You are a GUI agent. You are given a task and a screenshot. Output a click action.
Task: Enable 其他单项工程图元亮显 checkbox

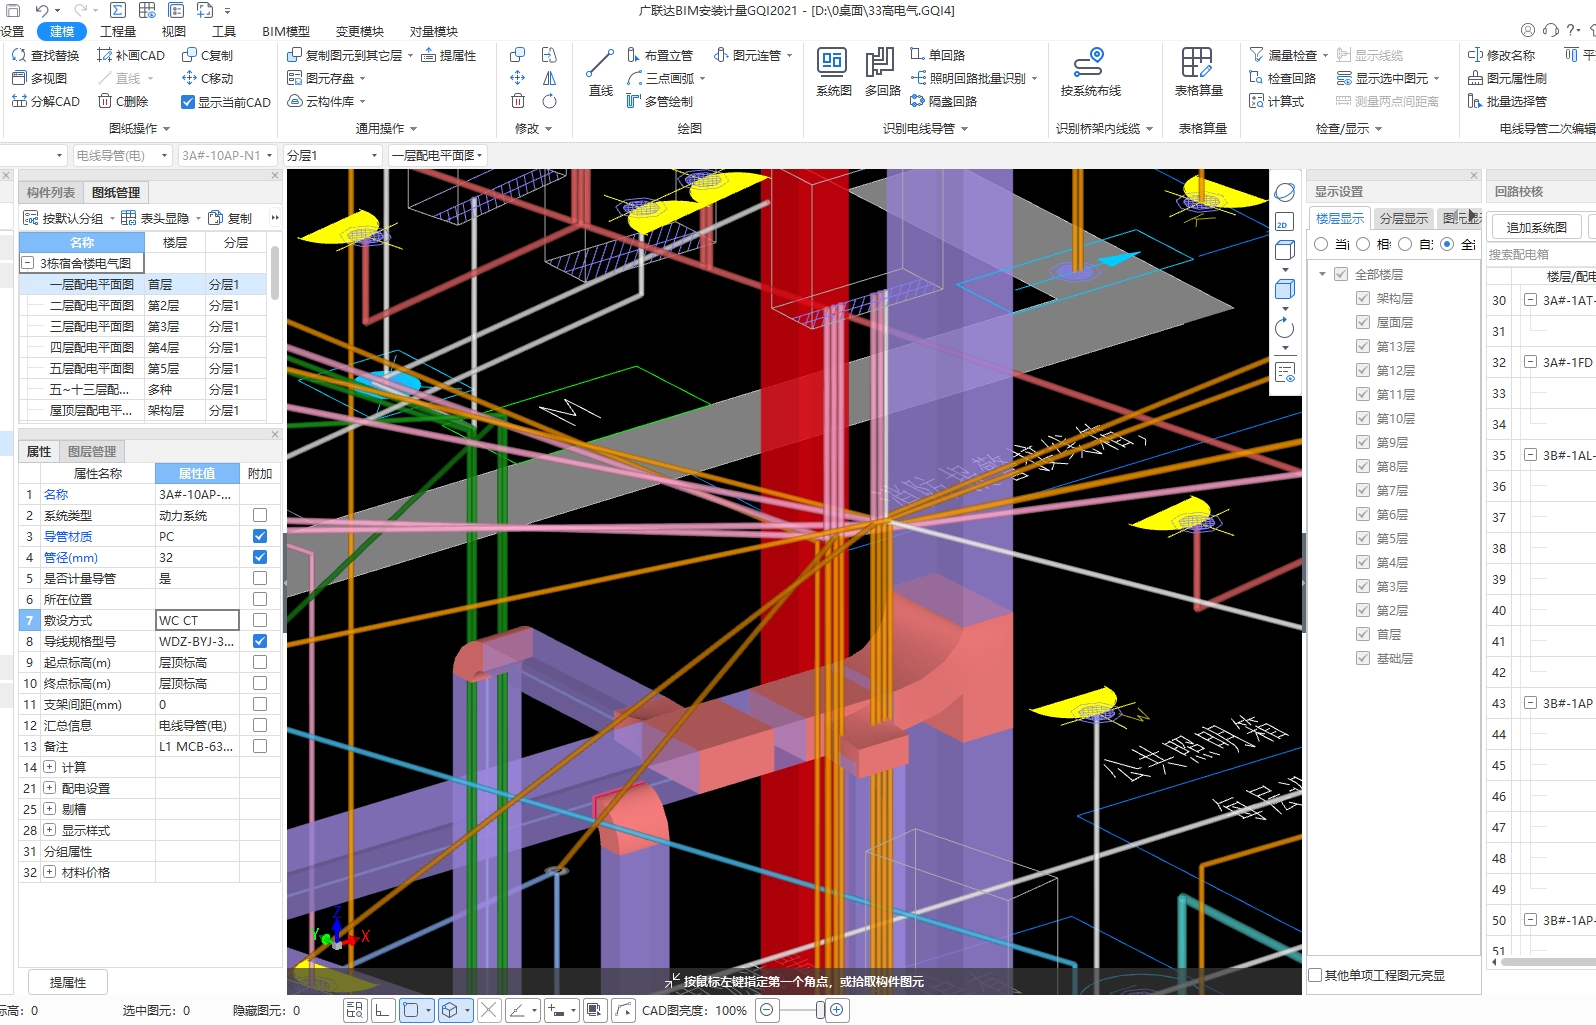tap(1316, 975)
